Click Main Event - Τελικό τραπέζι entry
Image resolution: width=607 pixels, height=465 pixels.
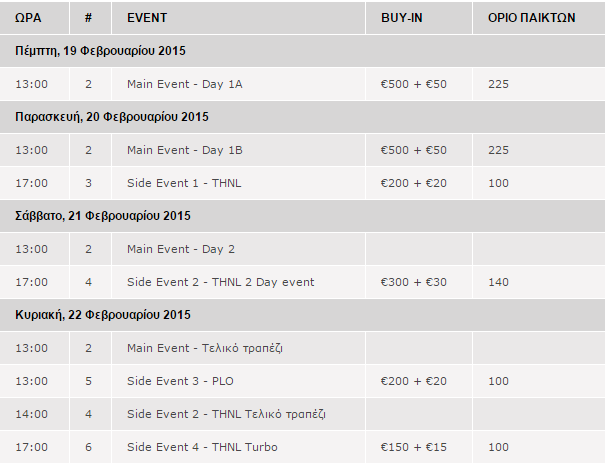(x=205, y=348)
